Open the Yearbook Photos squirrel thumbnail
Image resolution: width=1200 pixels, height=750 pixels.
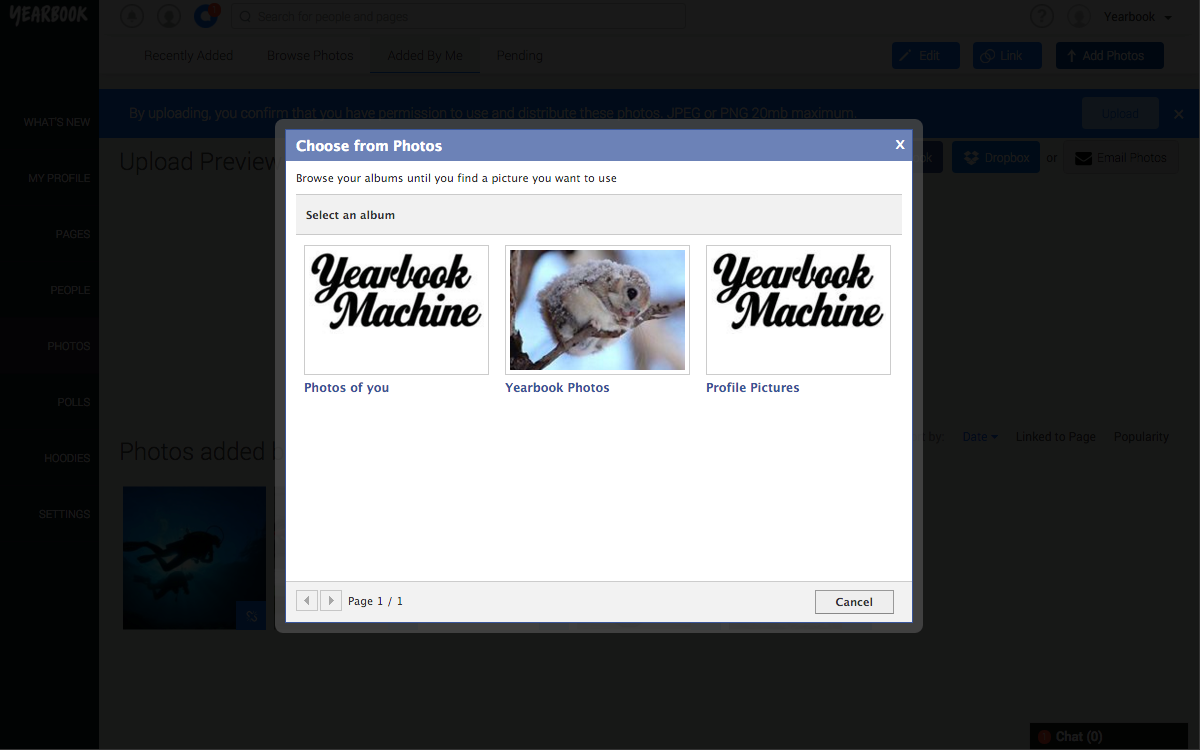tap(597, 310)
